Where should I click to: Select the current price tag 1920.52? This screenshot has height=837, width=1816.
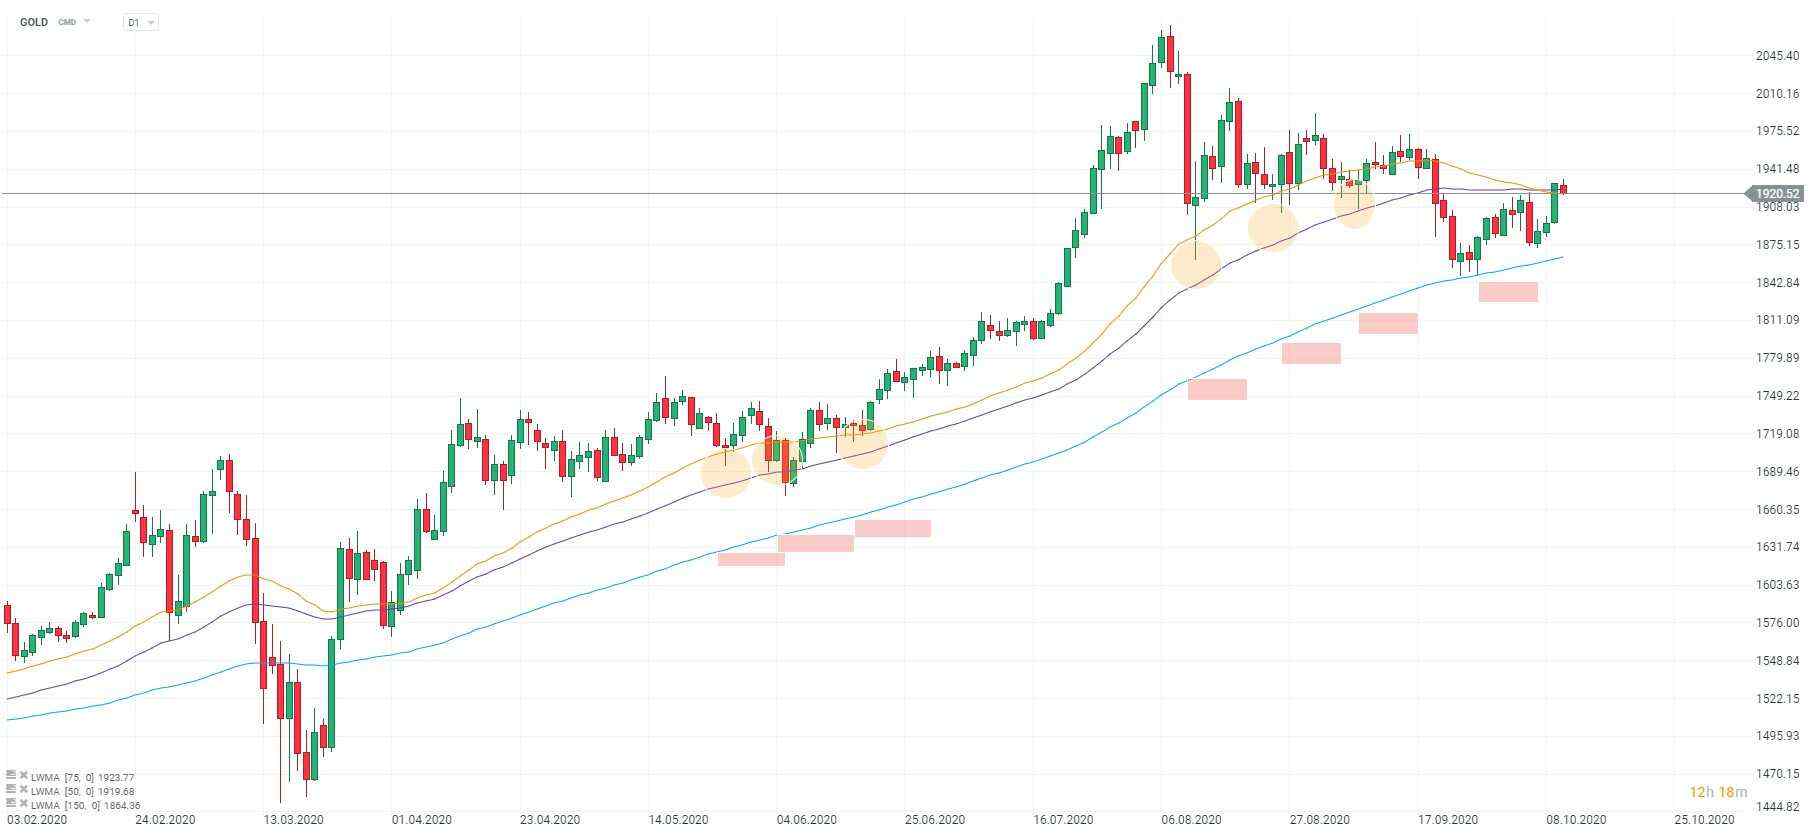point(1776,194)
